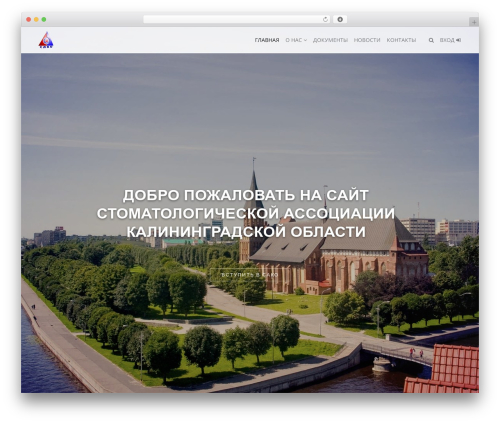Click the browser reload icon

click(325, 20)
